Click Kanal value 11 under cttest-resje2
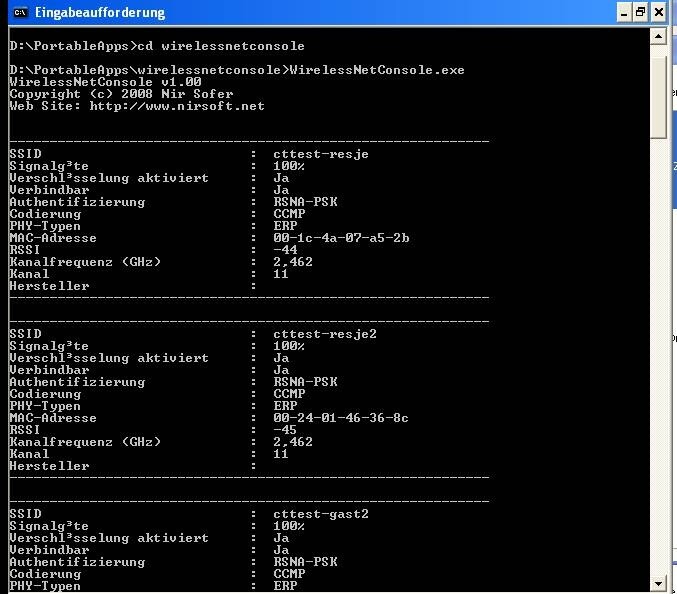Image resolution: width=677 pixels, height=594 pixels. point(281,455)
